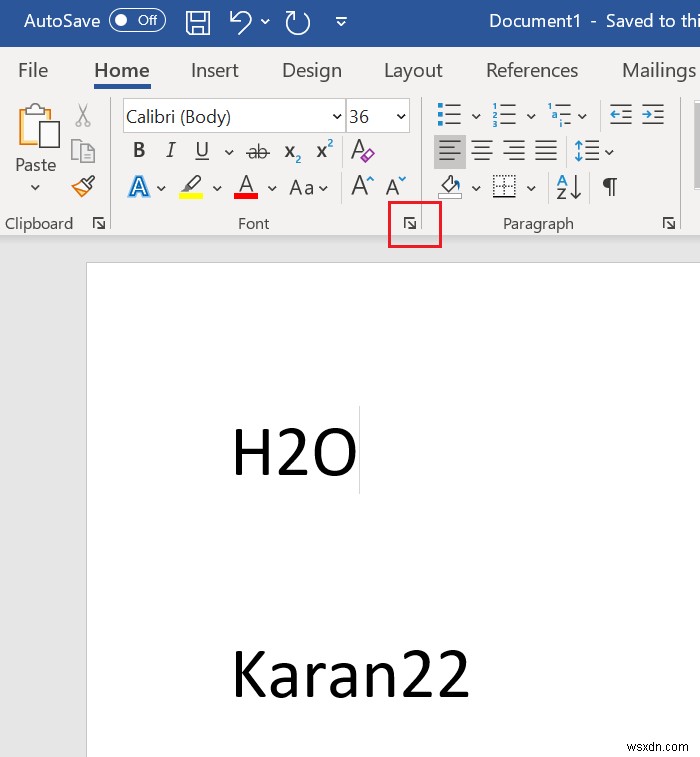This screenshot has width=700, height=757.
Task: Toggle Strikethrough formatting
Action: 258,152
